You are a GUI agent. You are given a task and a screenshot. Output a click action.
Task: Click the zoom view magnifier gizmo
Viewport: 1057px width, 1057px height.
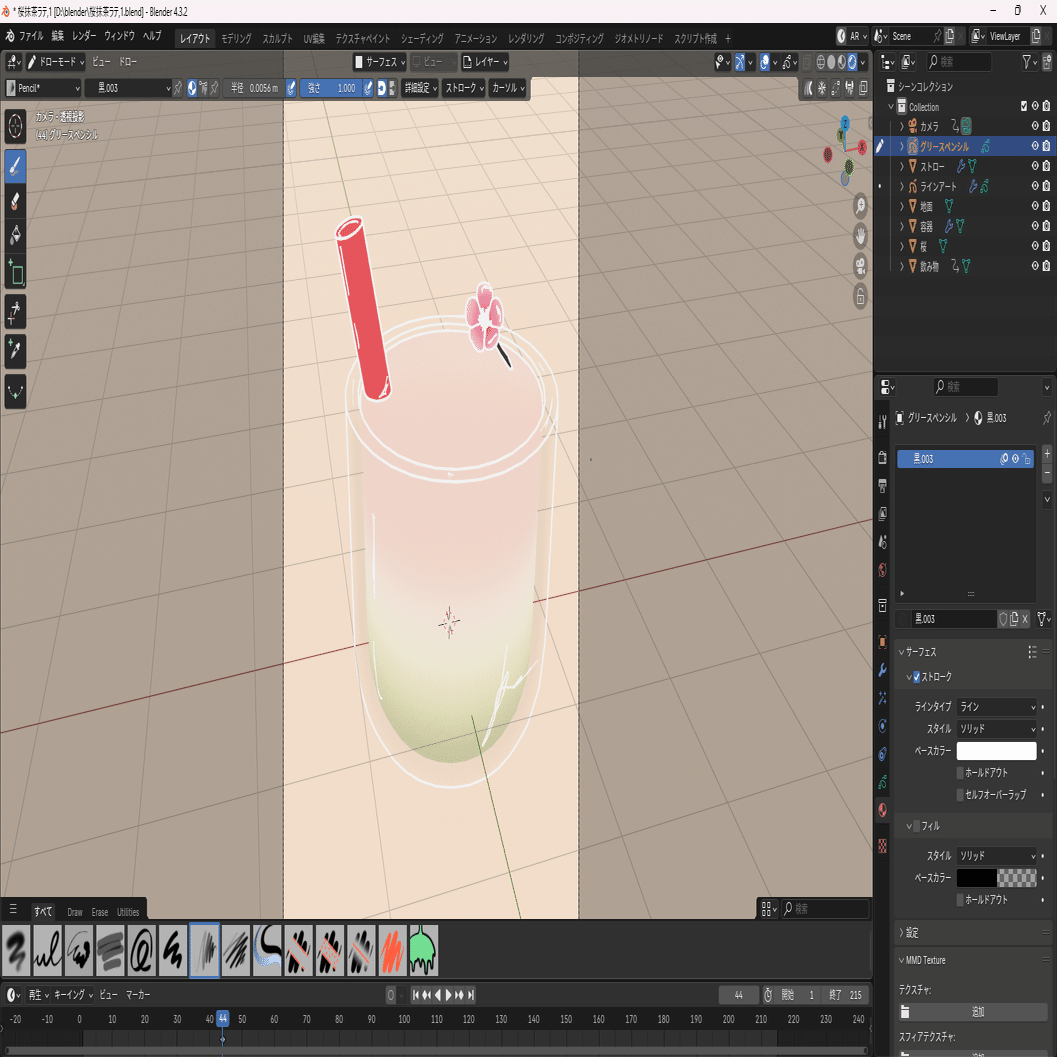[x=860, y=206]
